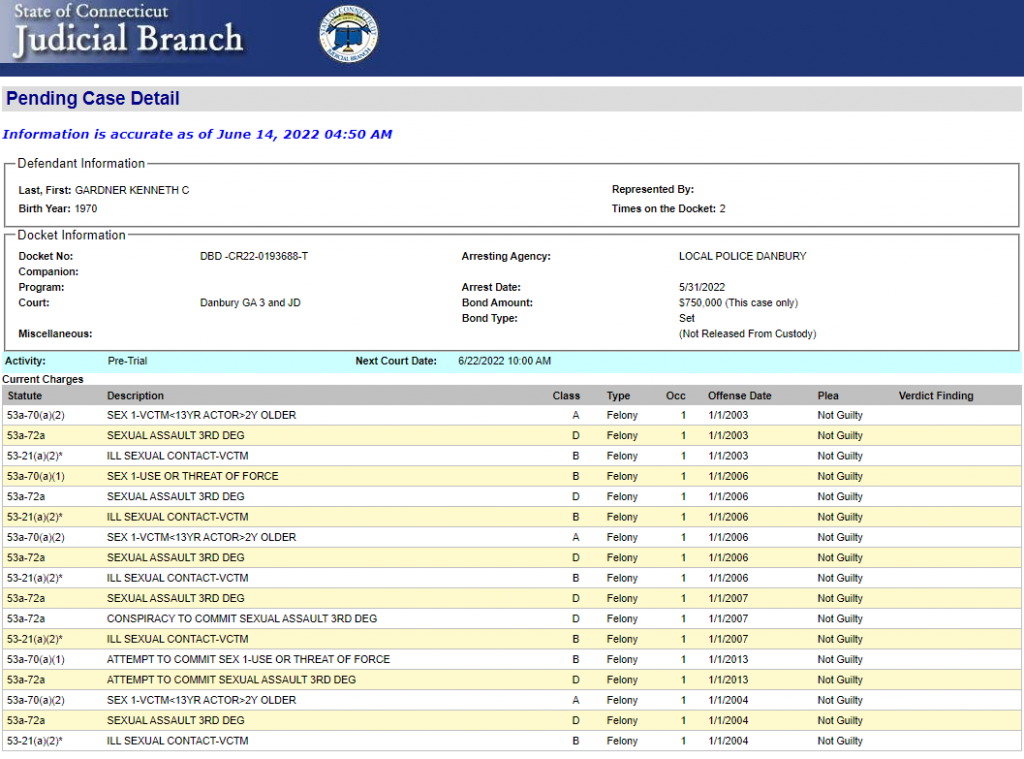Screen dimensions: 1024x759
Task: Click the Statute column header
Action: click(x=25, y=396)
